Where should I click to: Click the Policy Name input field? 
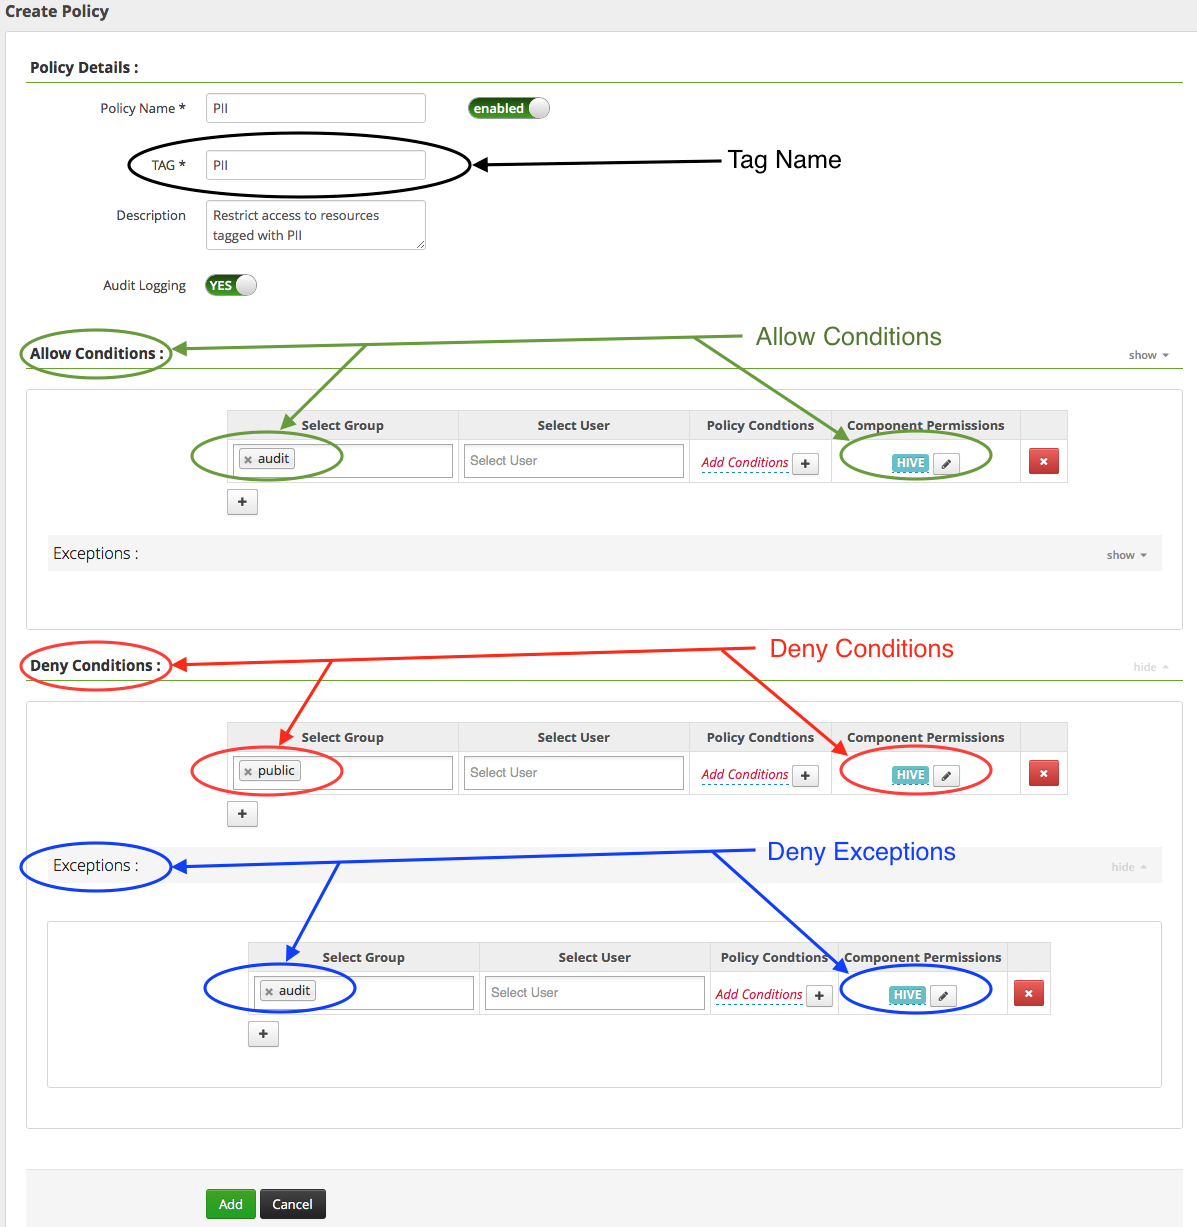pyautogui.click(x=316, y=108)
